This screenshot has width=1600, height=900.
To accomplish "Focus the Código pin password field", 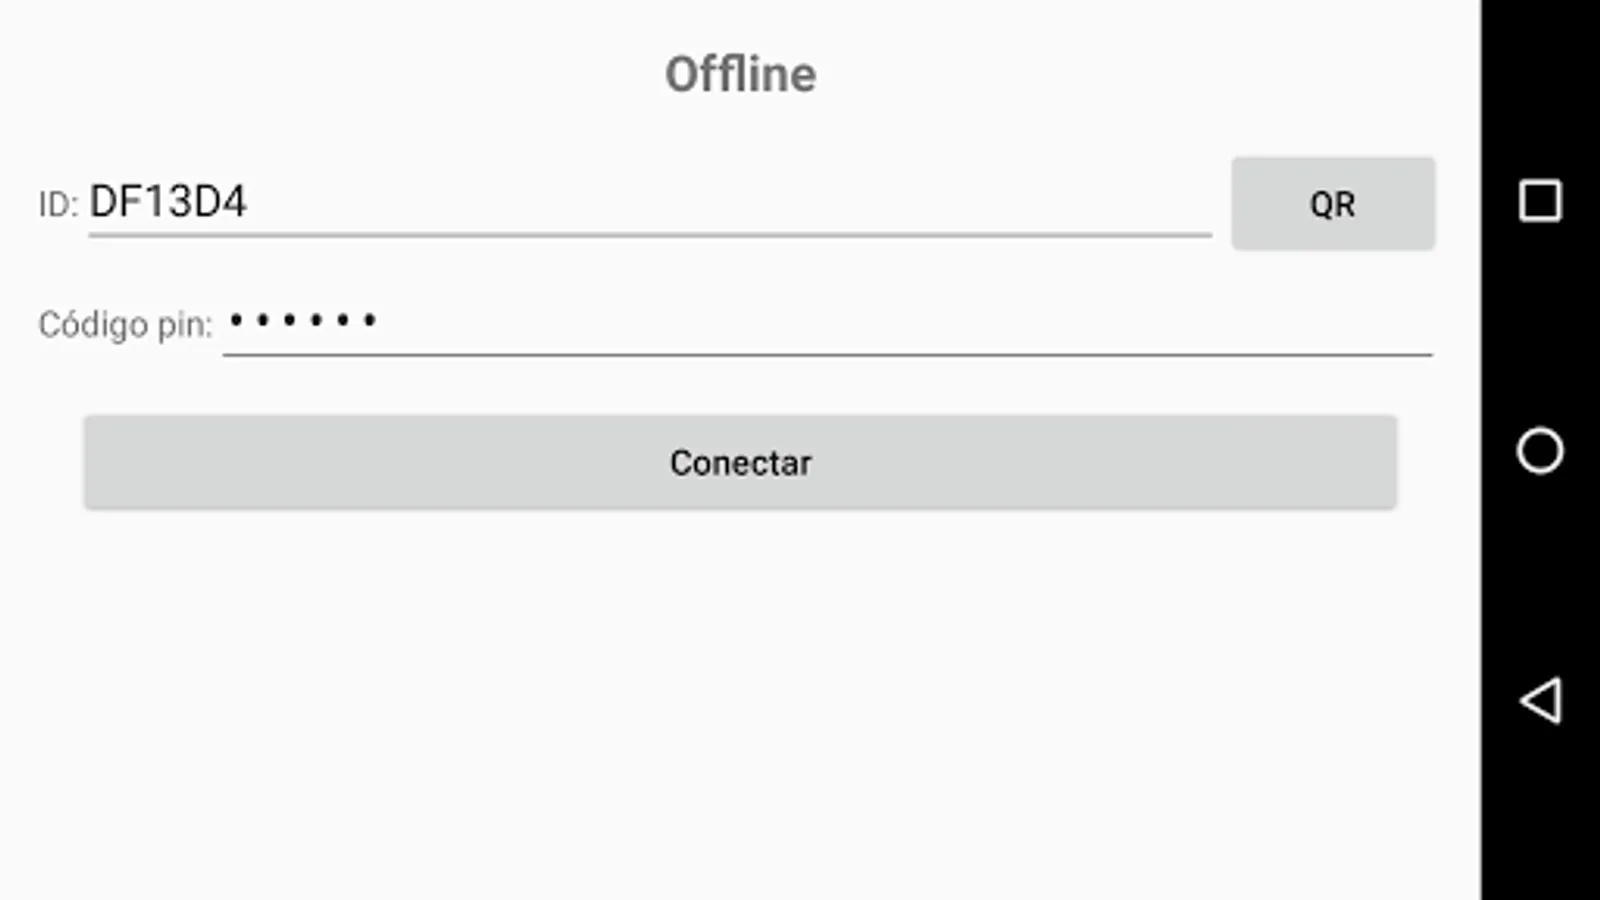I will (827, 322).
